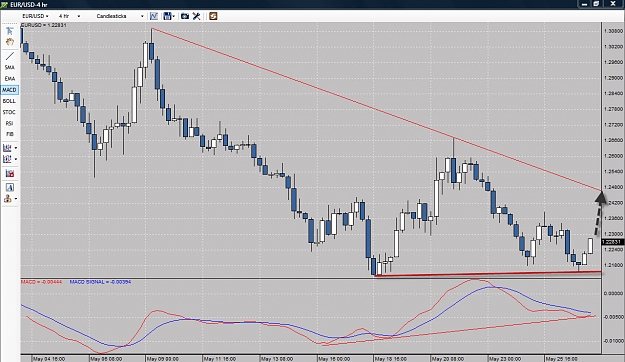Click the orange refresh chart icon
This screenshot has width=625, height=362.
coord(213,16)
